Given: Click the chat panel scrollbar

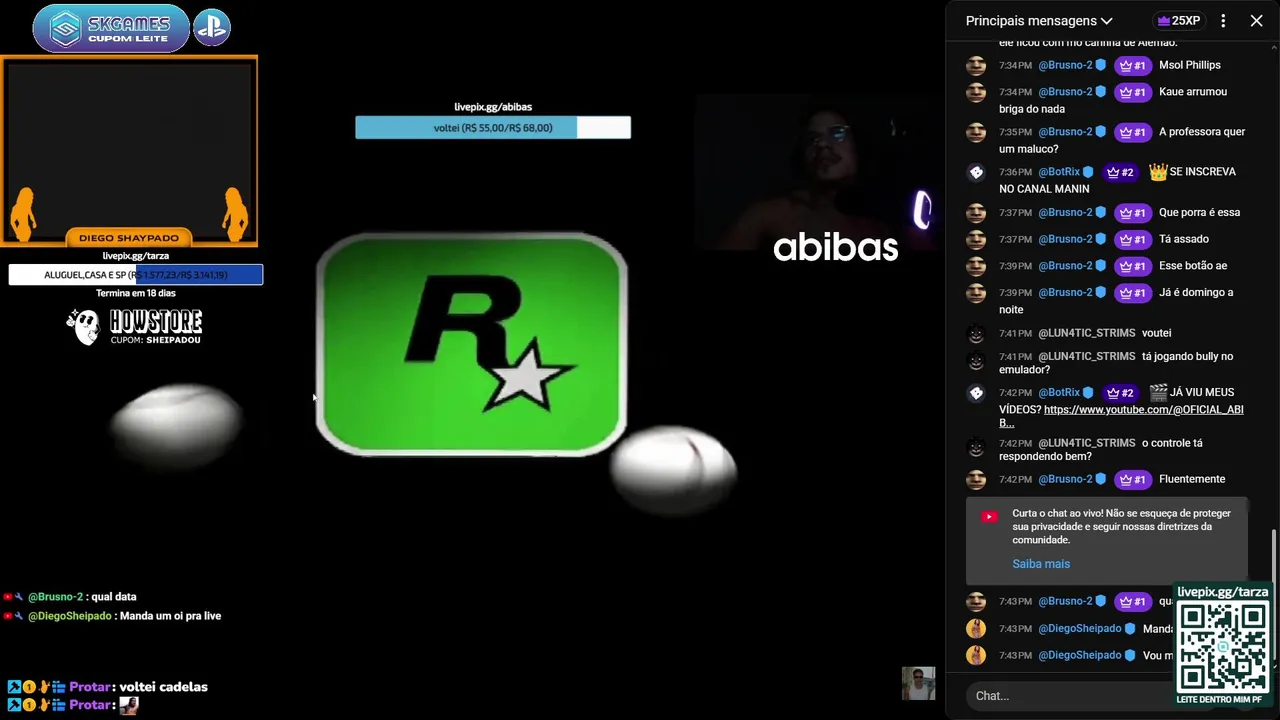Looking at the screenshot, I should click(x=1274, y=595).
